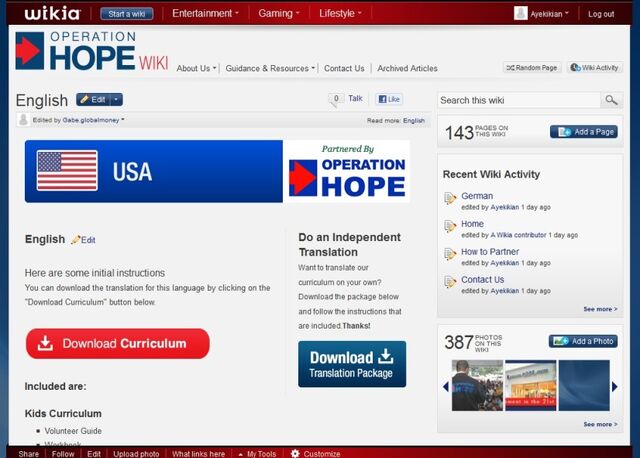Open the speaker crowd photo thumbnail
The image size is (640, 458).
pyautogui.click(x=478, y=385)
